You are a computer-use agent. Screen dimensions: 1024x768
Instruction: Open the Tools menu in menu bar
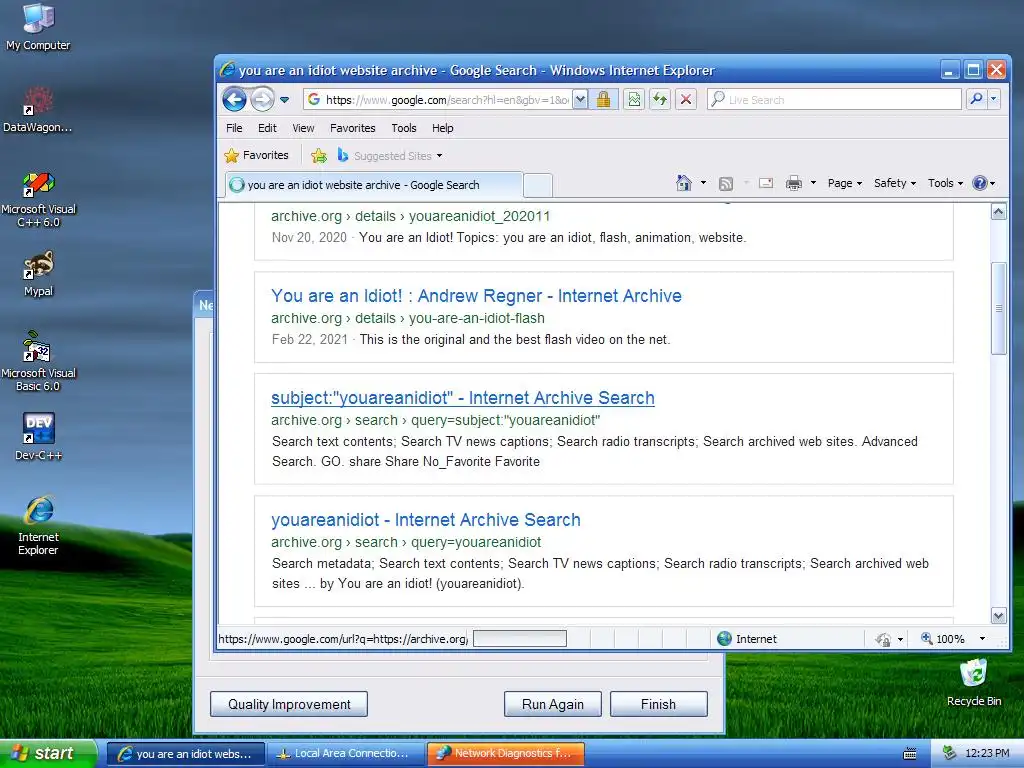coord(404,128)
